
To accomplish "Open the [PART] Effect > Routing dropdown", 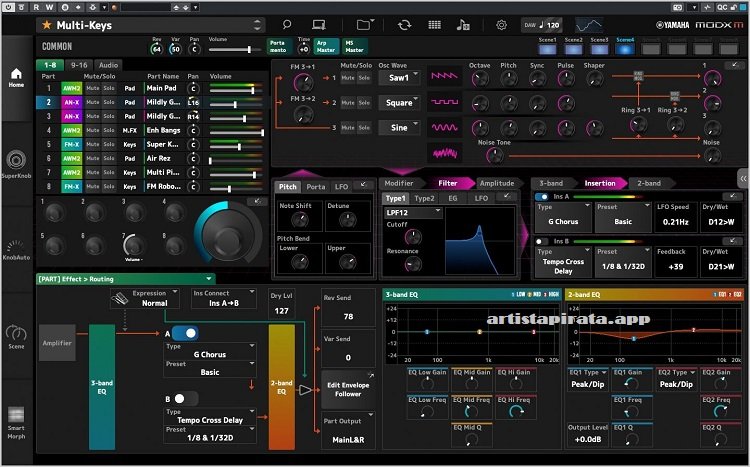I will pyautogui.click(x=126, y=278).
